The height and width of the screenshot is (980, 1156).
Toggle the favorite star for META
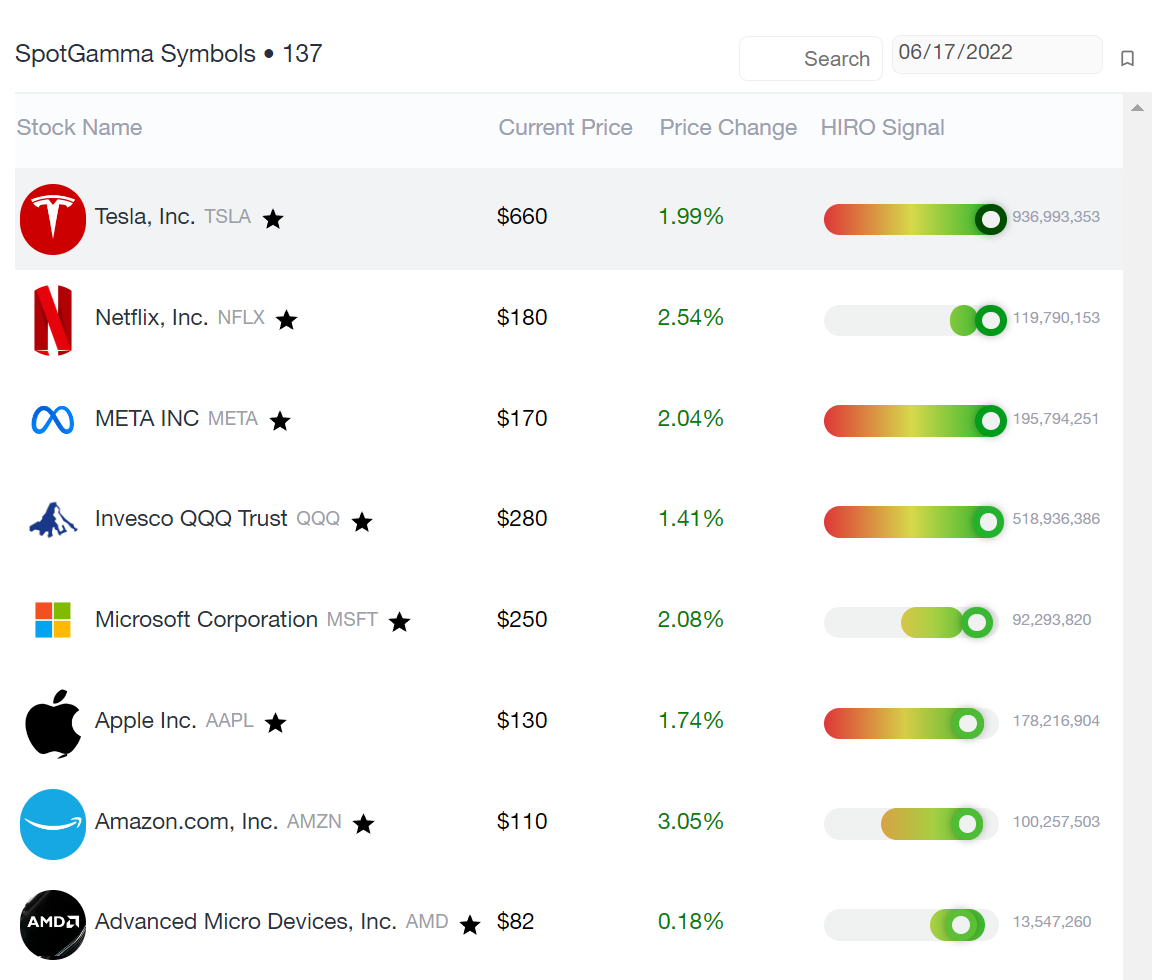[x=280, y=420]
